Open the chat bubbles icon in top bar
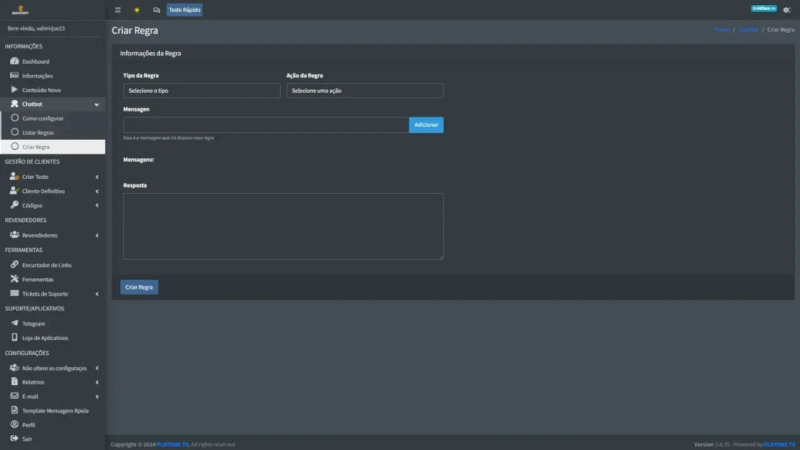 click(x=156, y=10)
